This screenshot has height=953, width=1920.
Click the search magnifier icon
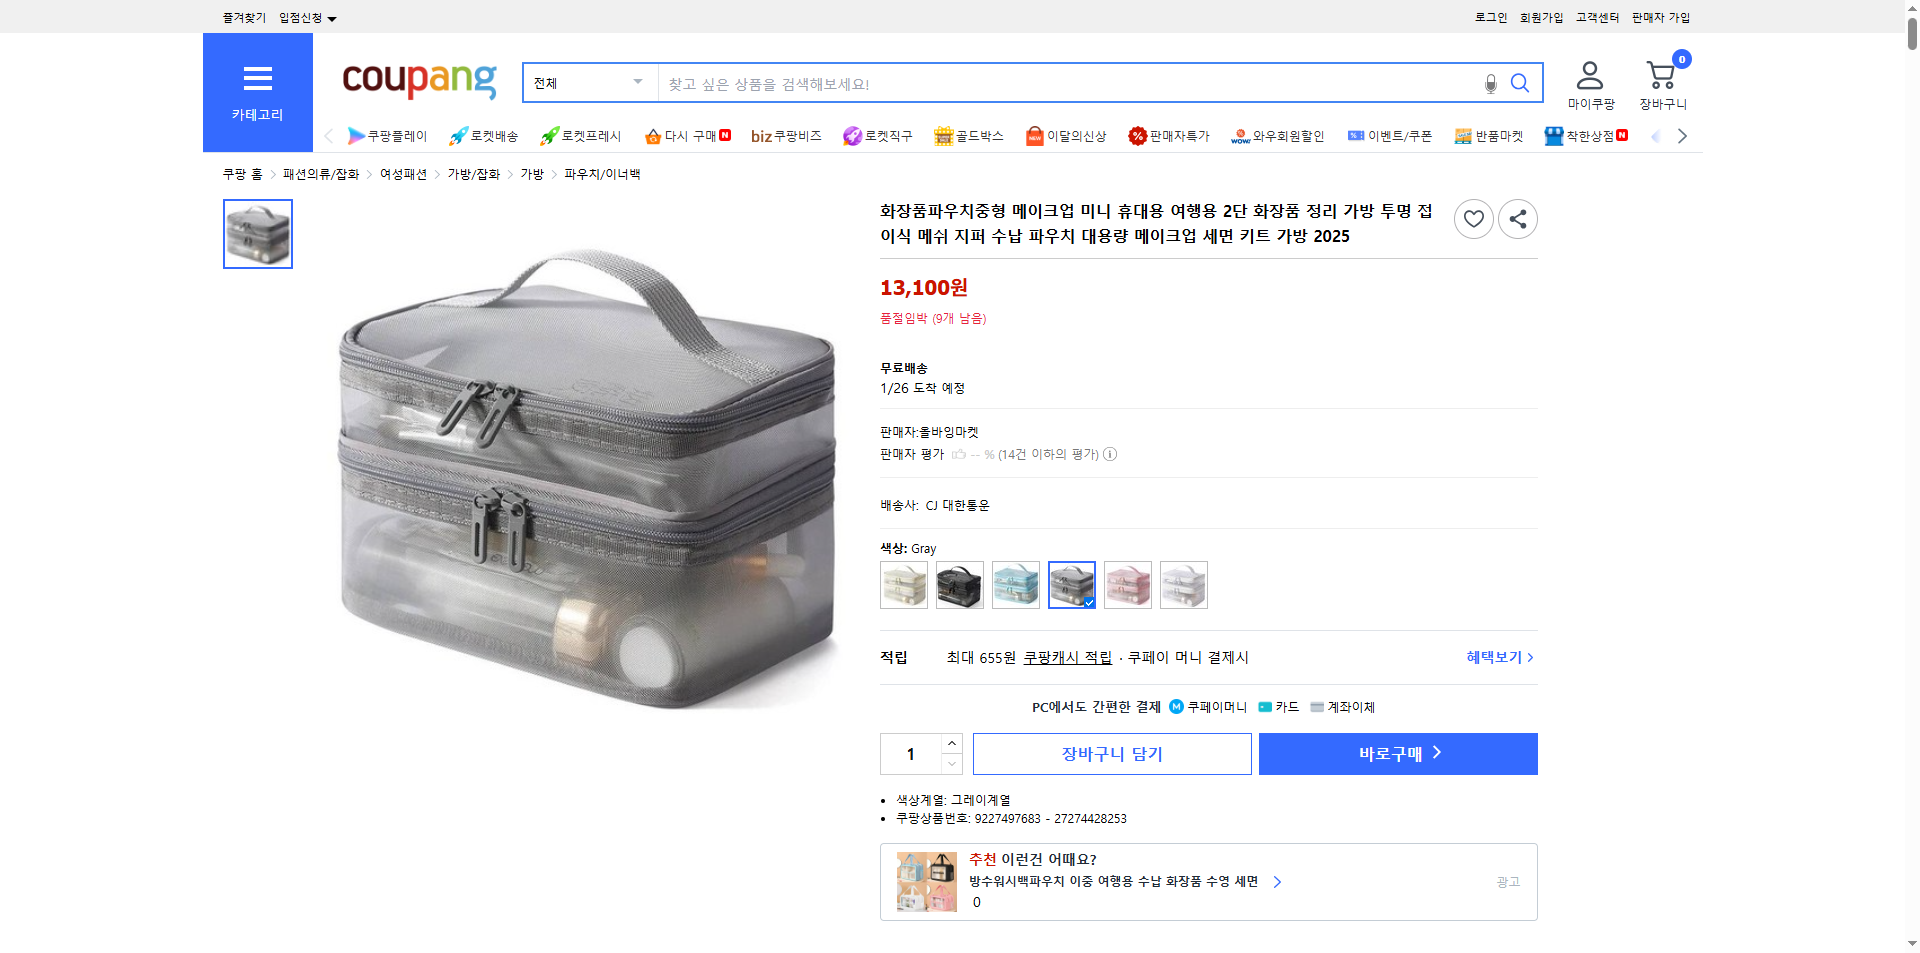(x=1520, y=84)
